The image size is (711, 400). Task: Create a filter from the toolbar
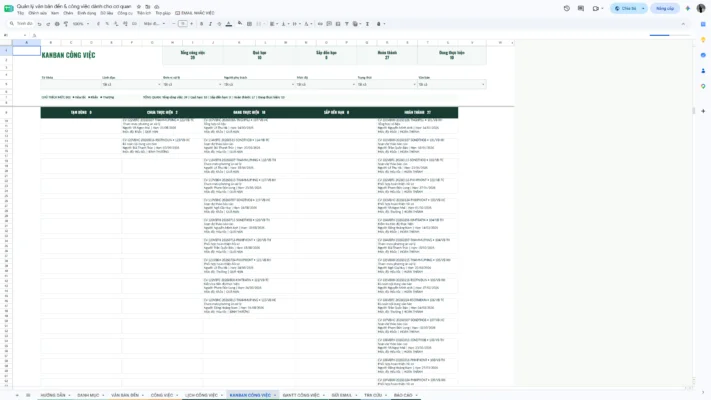click(x=347, y=24)
